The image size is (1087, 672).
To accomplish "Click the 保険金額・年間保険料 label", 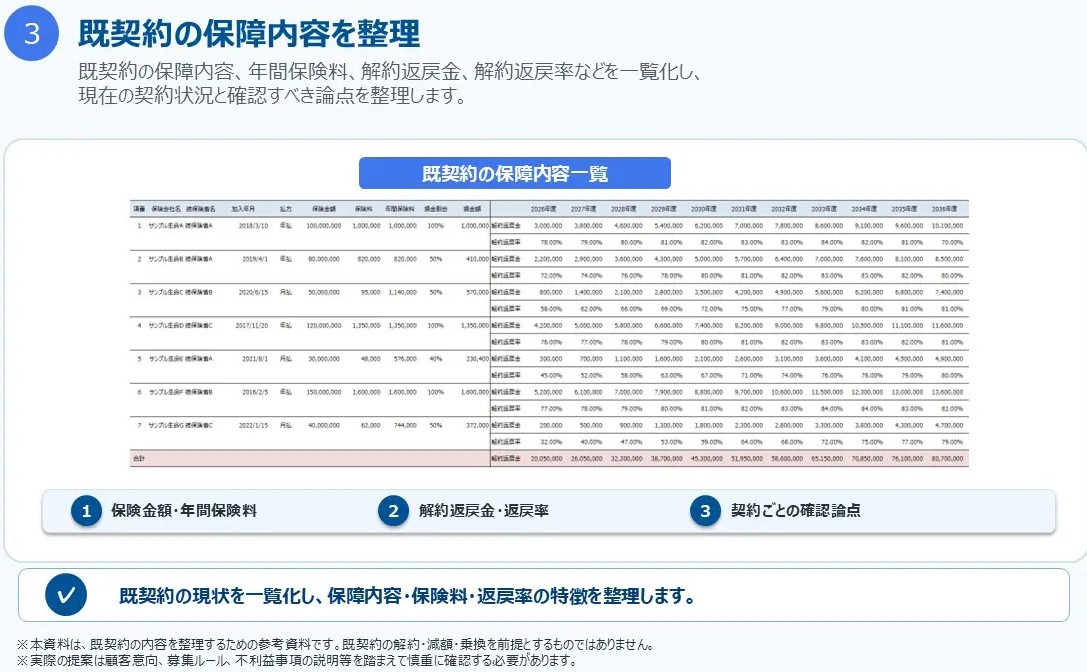I will tap(184, 511).
